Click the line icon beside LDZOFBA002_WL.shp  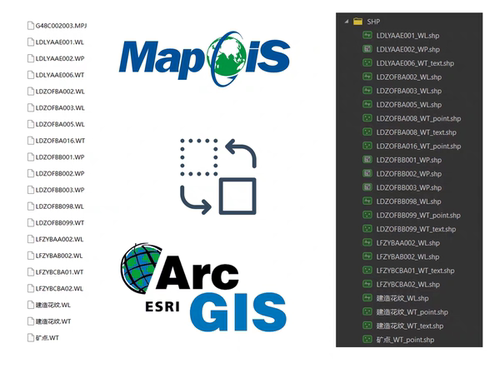pos(367,77)
